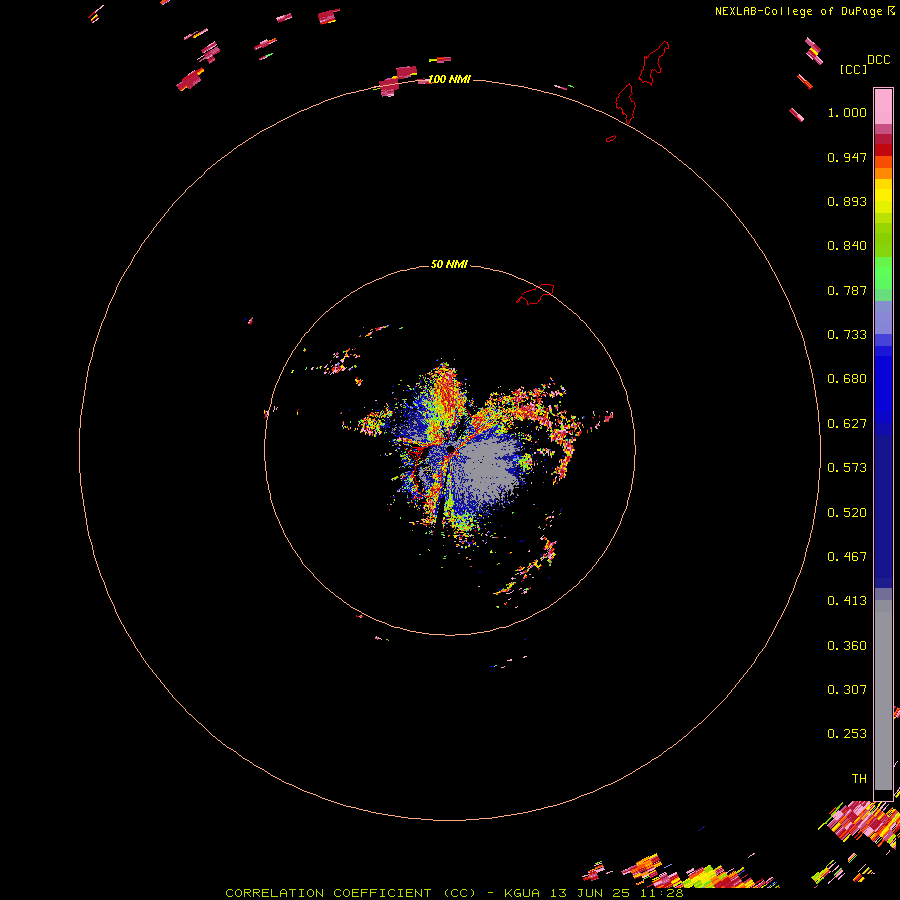This screenshot has height=900, width=900.
Task: Click the DCC product label
Action: (x=878, y=60)
